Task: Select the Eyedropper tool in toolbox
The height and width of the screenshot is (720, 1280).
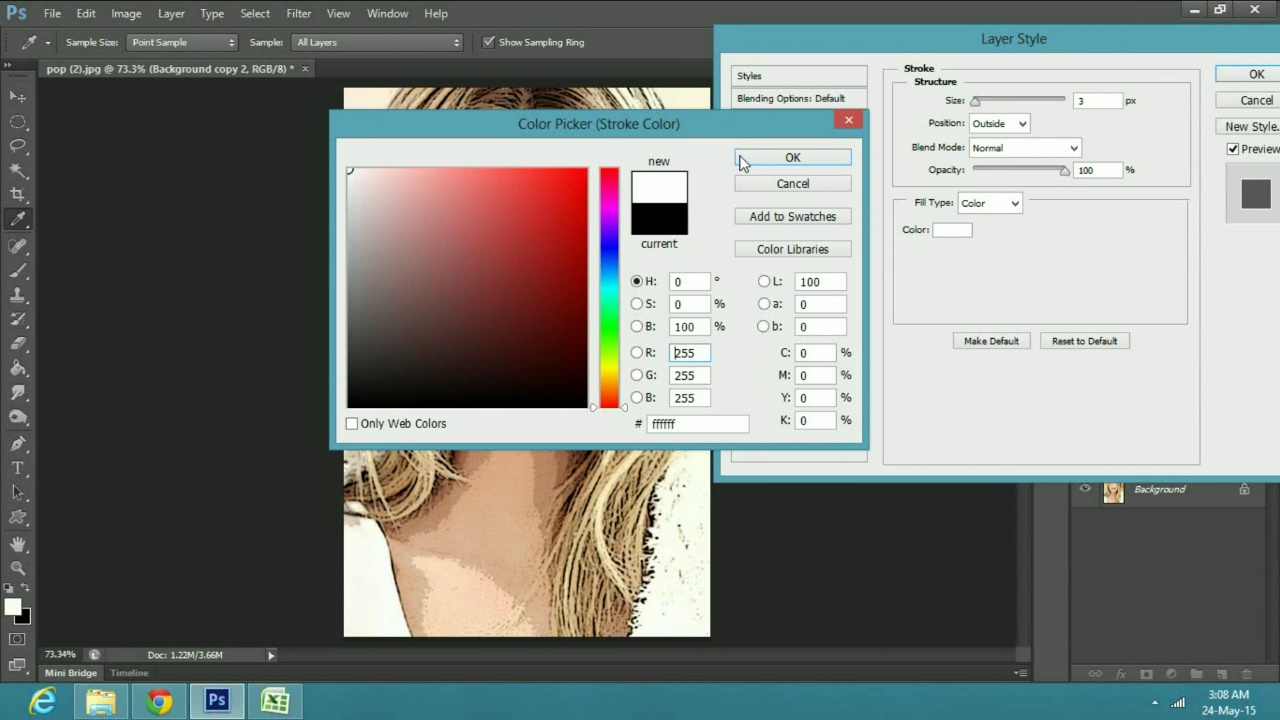Action: point(18,220)
